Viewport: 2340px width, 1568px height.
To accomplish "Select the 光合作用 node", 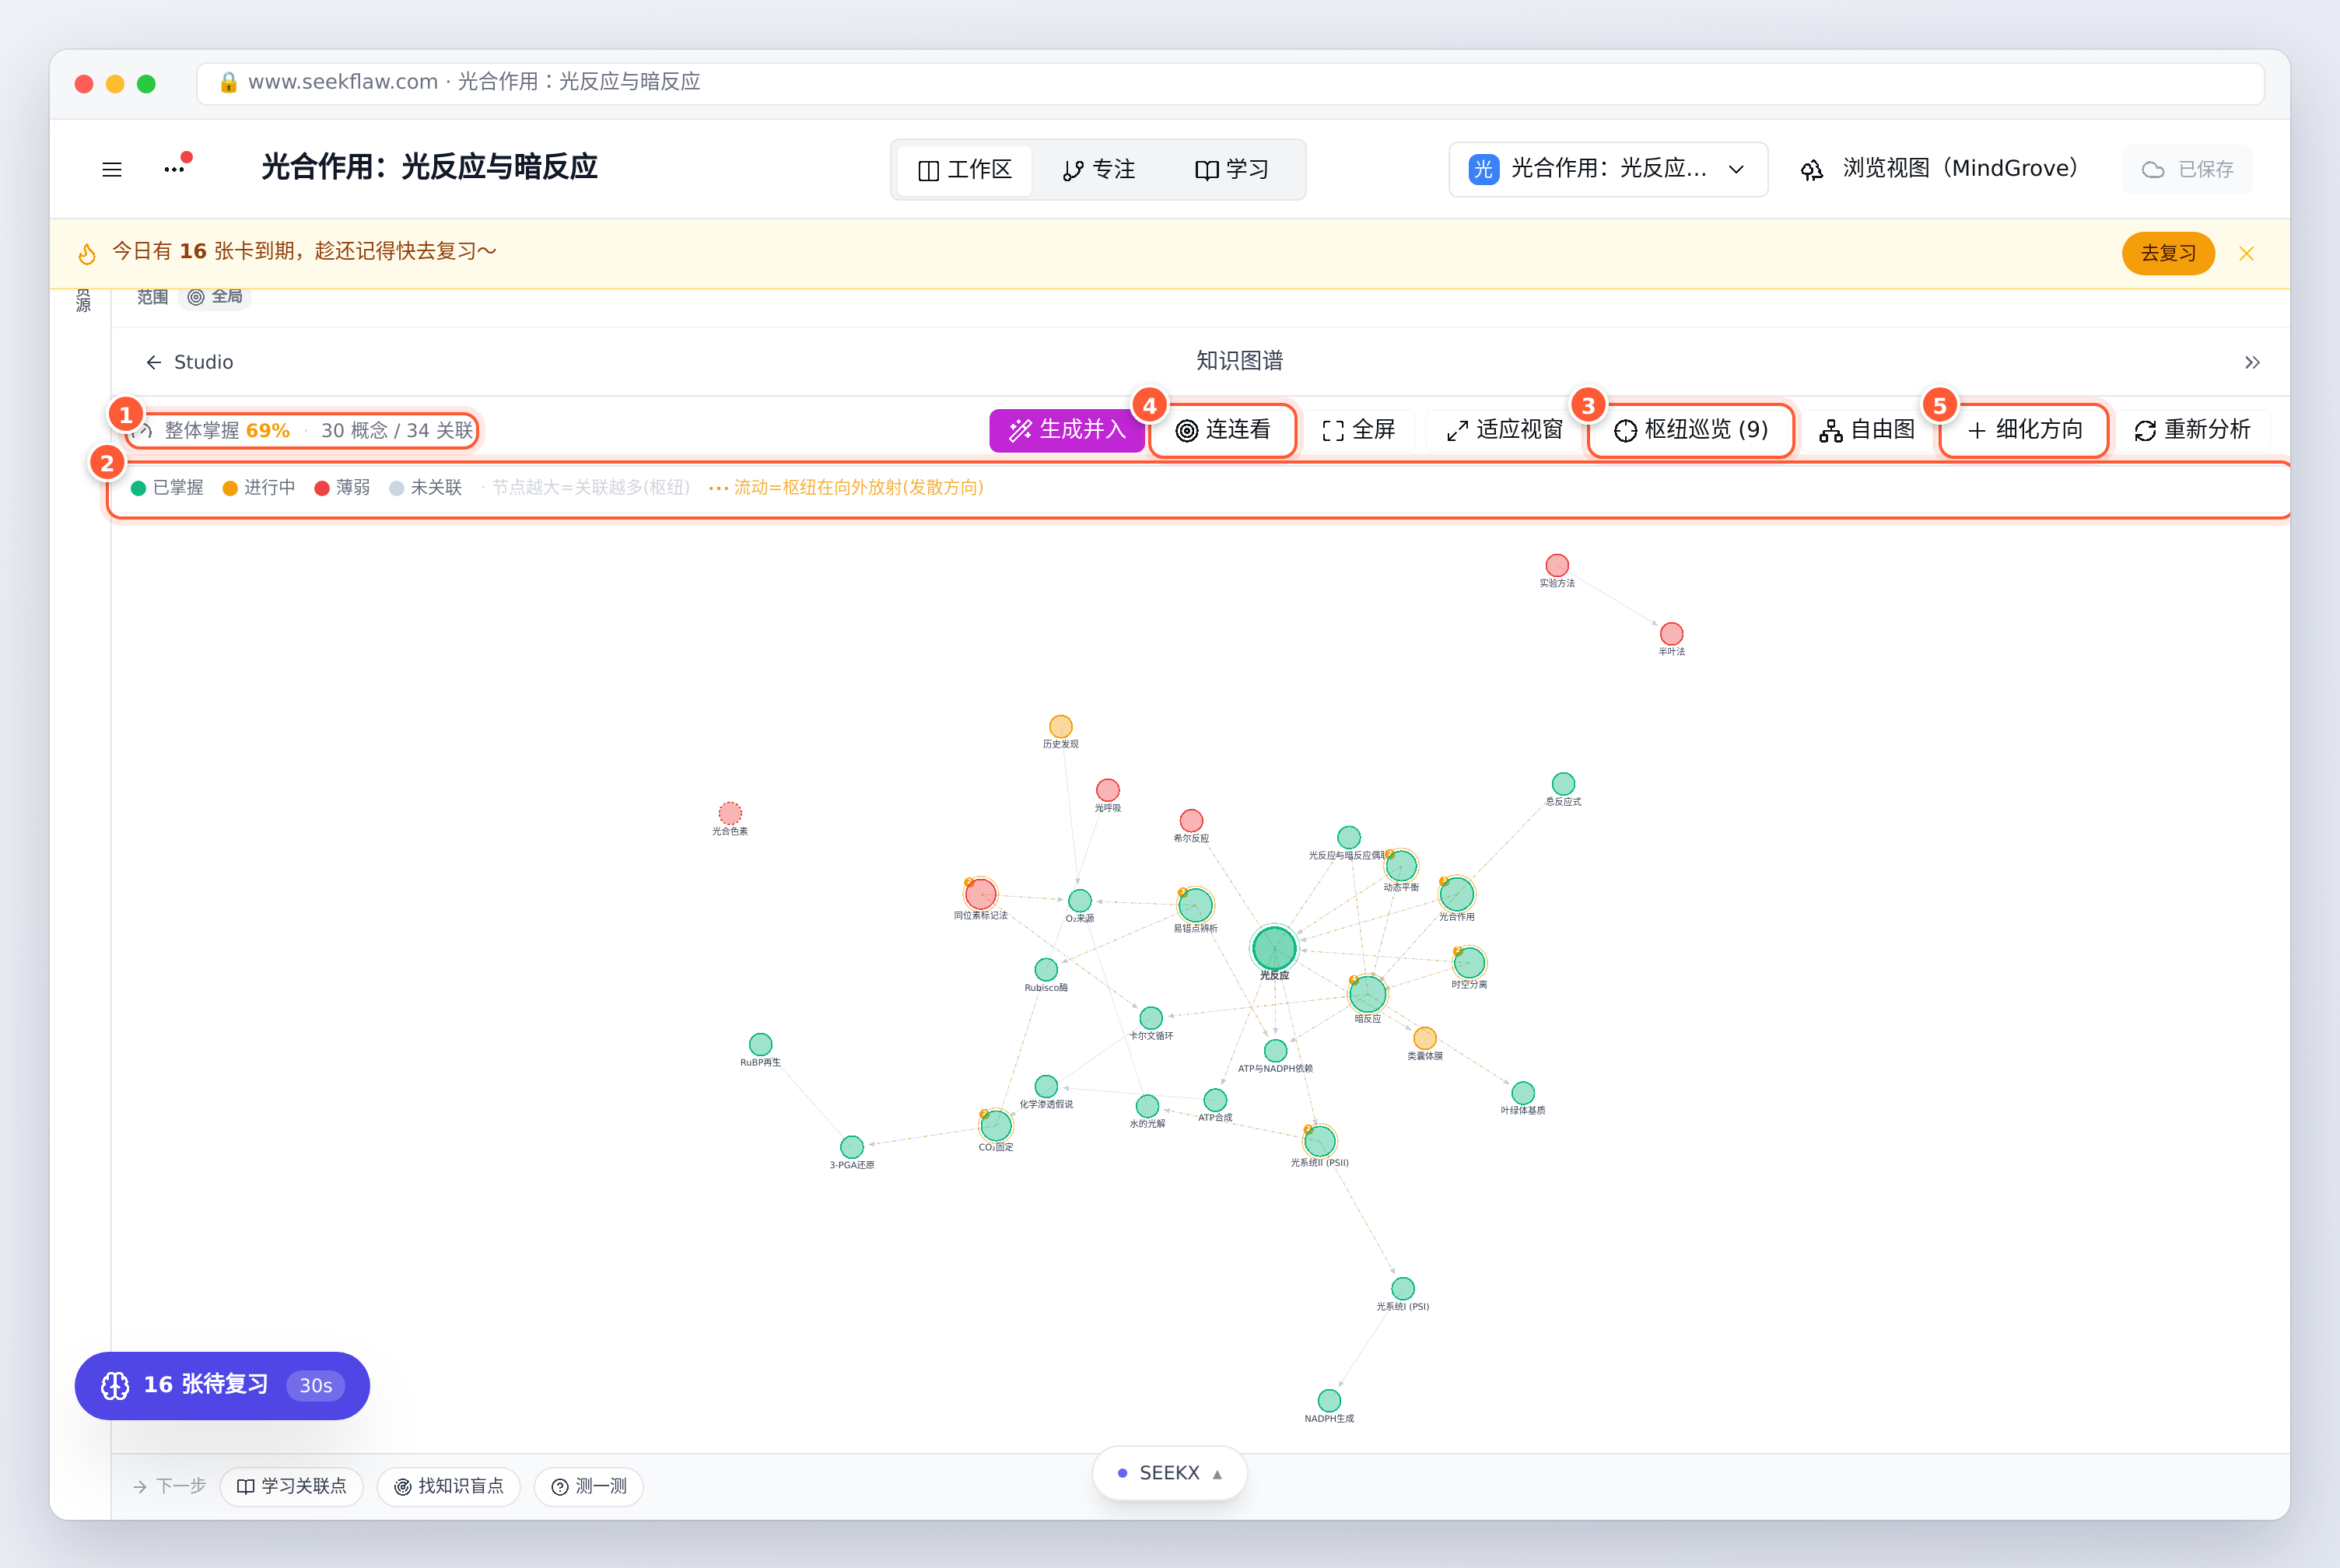I will [x=1456, y=894].
